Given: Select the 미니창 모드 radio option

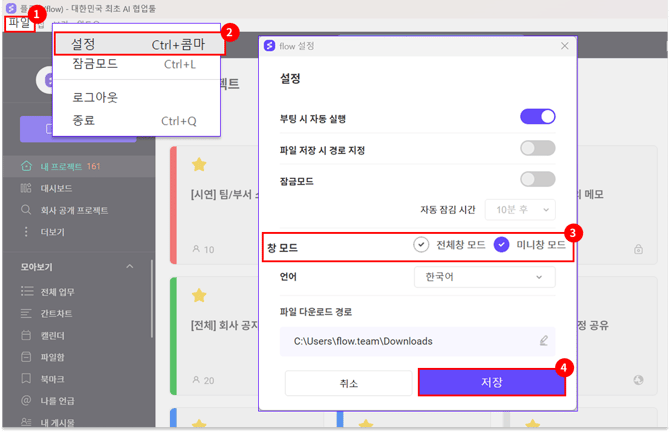Looking at the screenshot, I should pyautogui.click(x=502, y=245).
